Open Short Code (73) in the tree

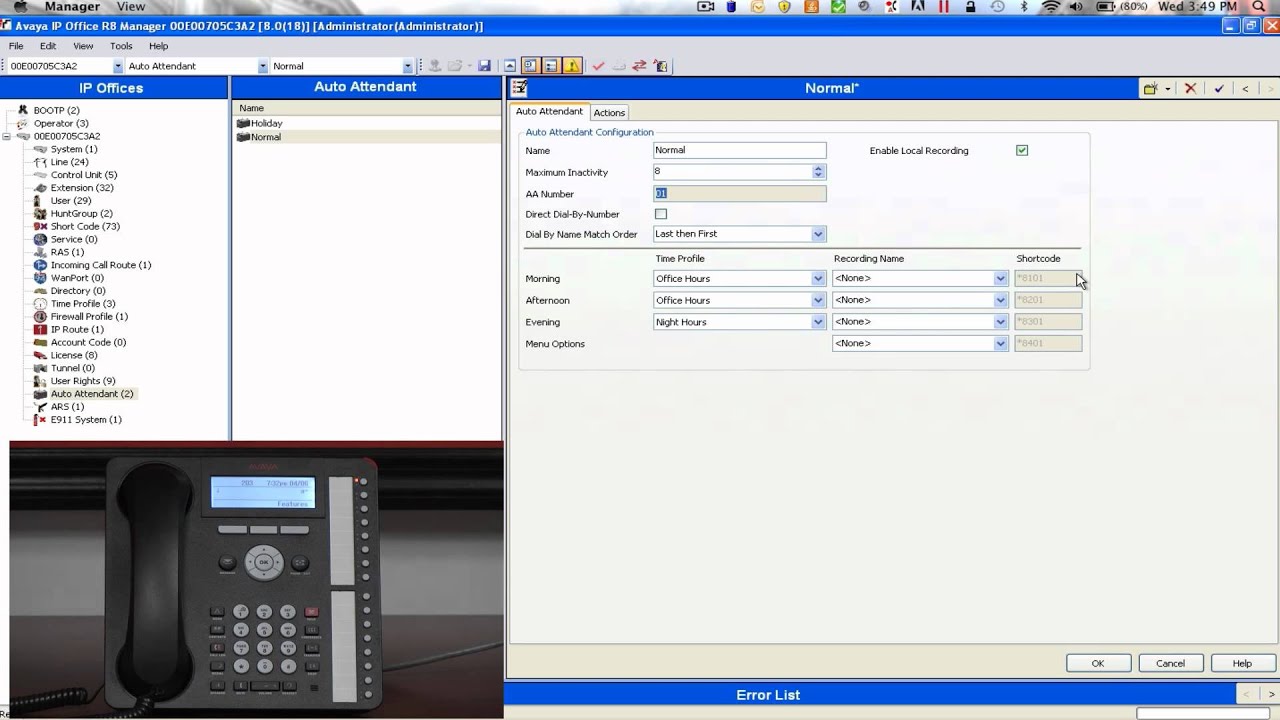[x=85, y=226]
